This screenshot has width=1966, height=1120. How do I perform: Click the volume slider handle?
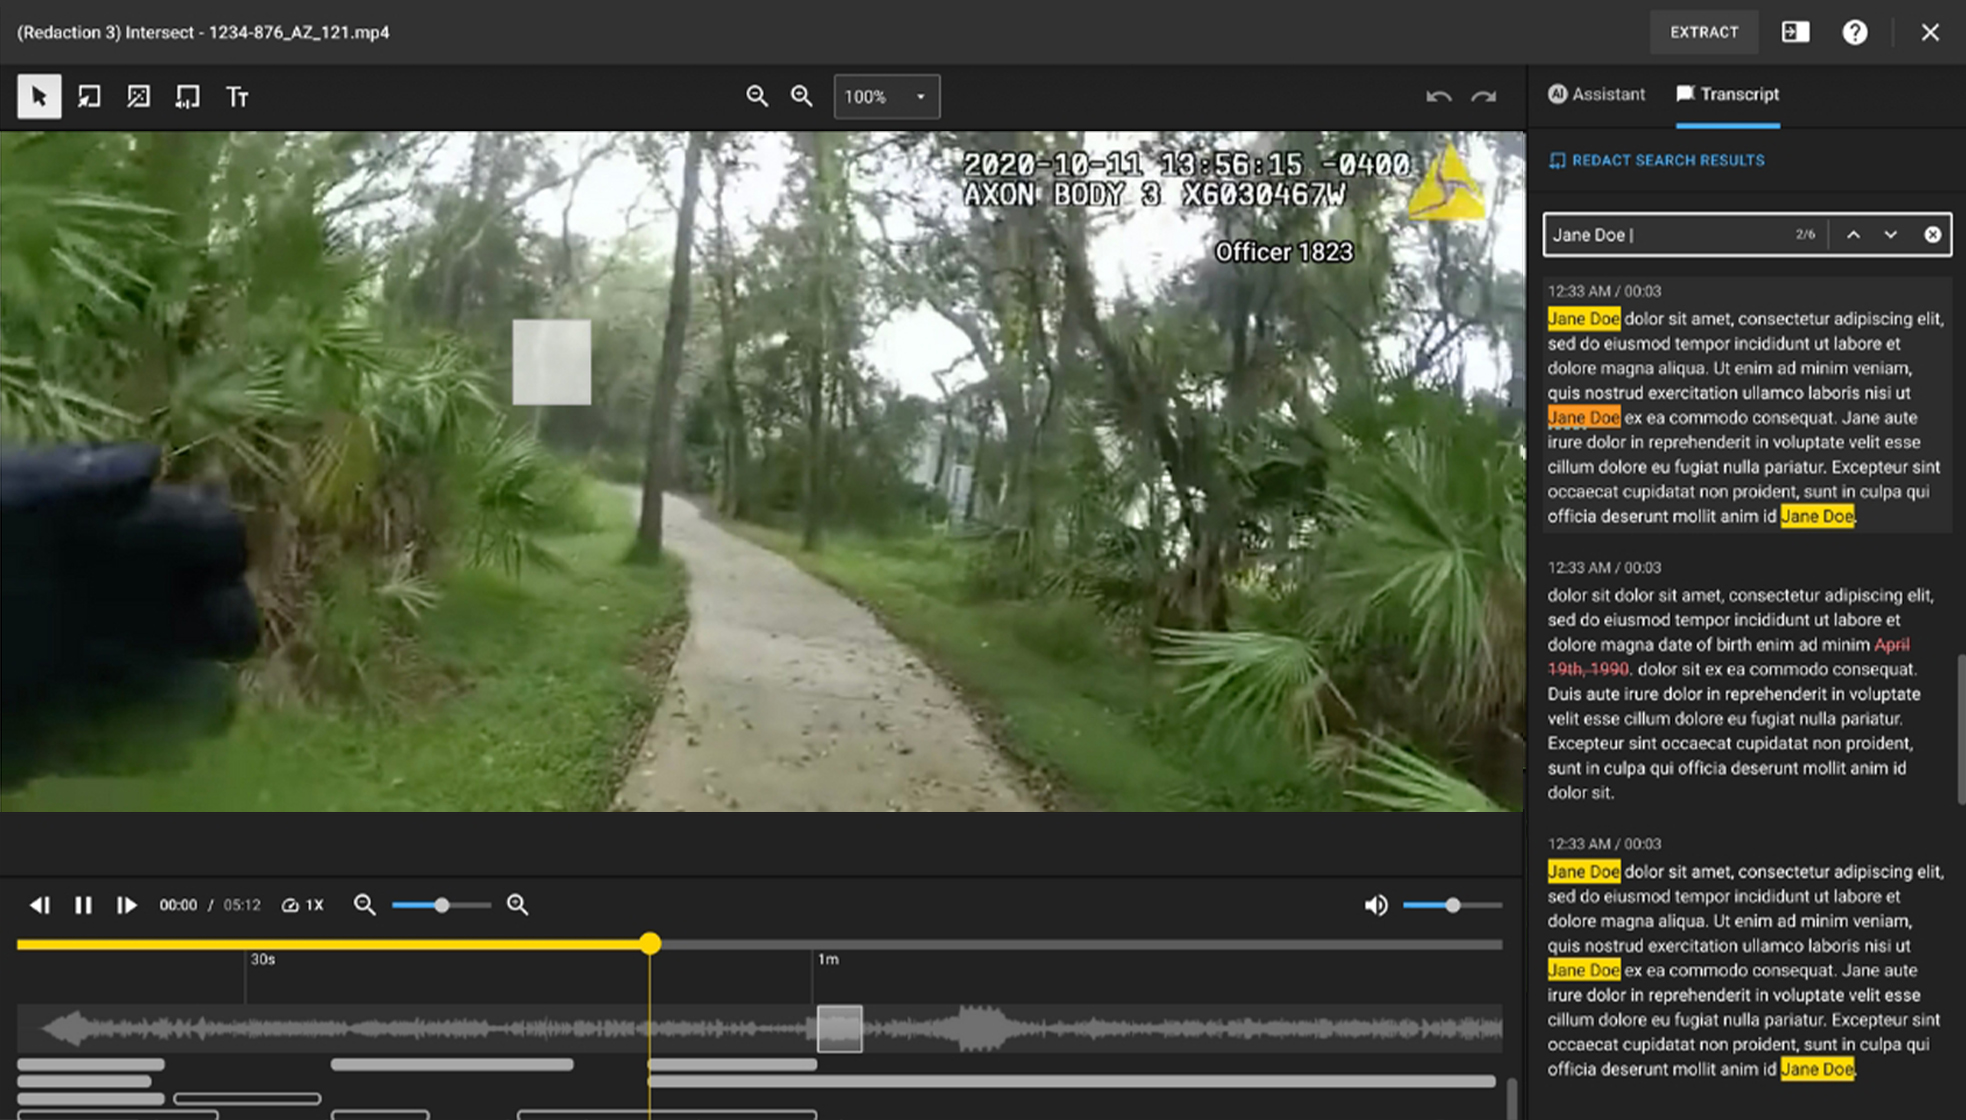1452,905
